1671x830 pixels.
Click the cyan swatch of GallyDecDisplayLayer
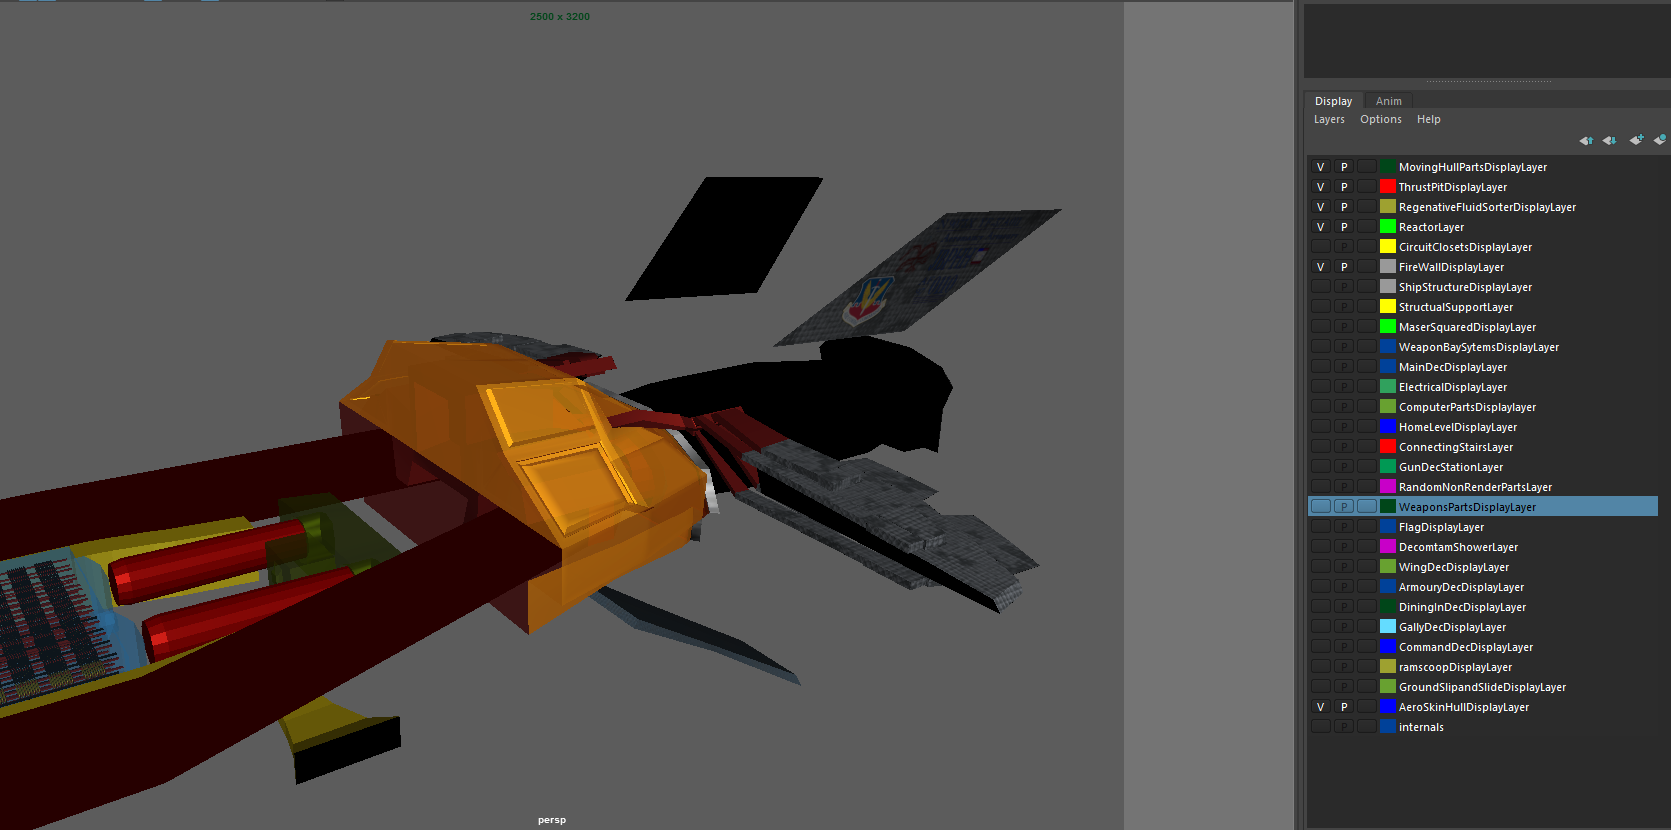click(1388, 627)
